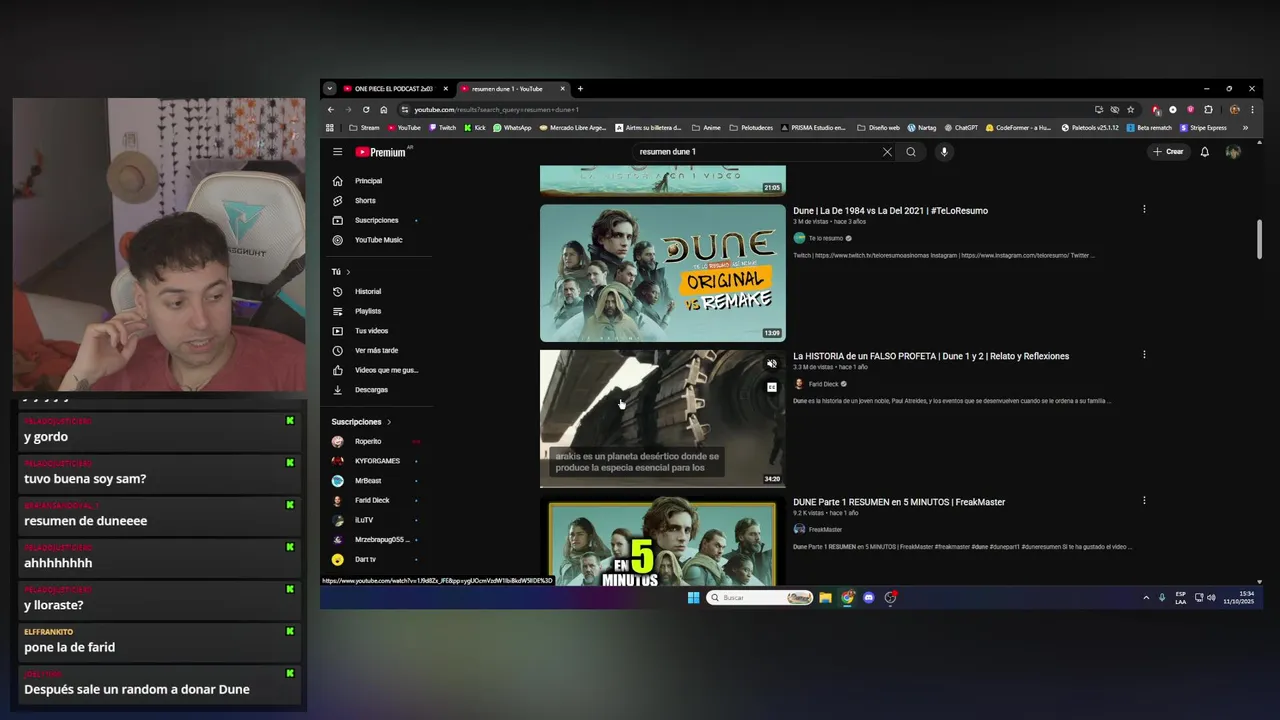Viewport: 1280px width, 720px height.
Task: Click the Crear button
Action: point(1168,152)
